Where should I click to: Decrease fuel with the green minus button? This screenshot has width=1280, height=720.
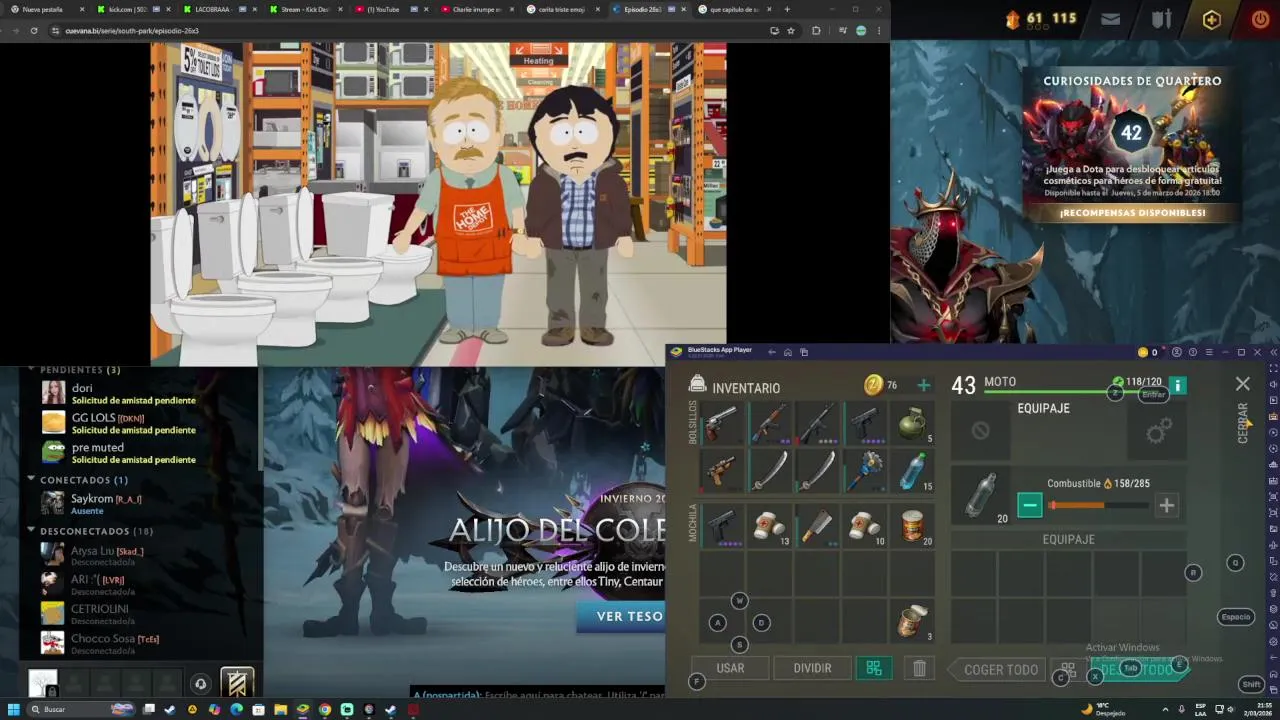point(1029,506)
